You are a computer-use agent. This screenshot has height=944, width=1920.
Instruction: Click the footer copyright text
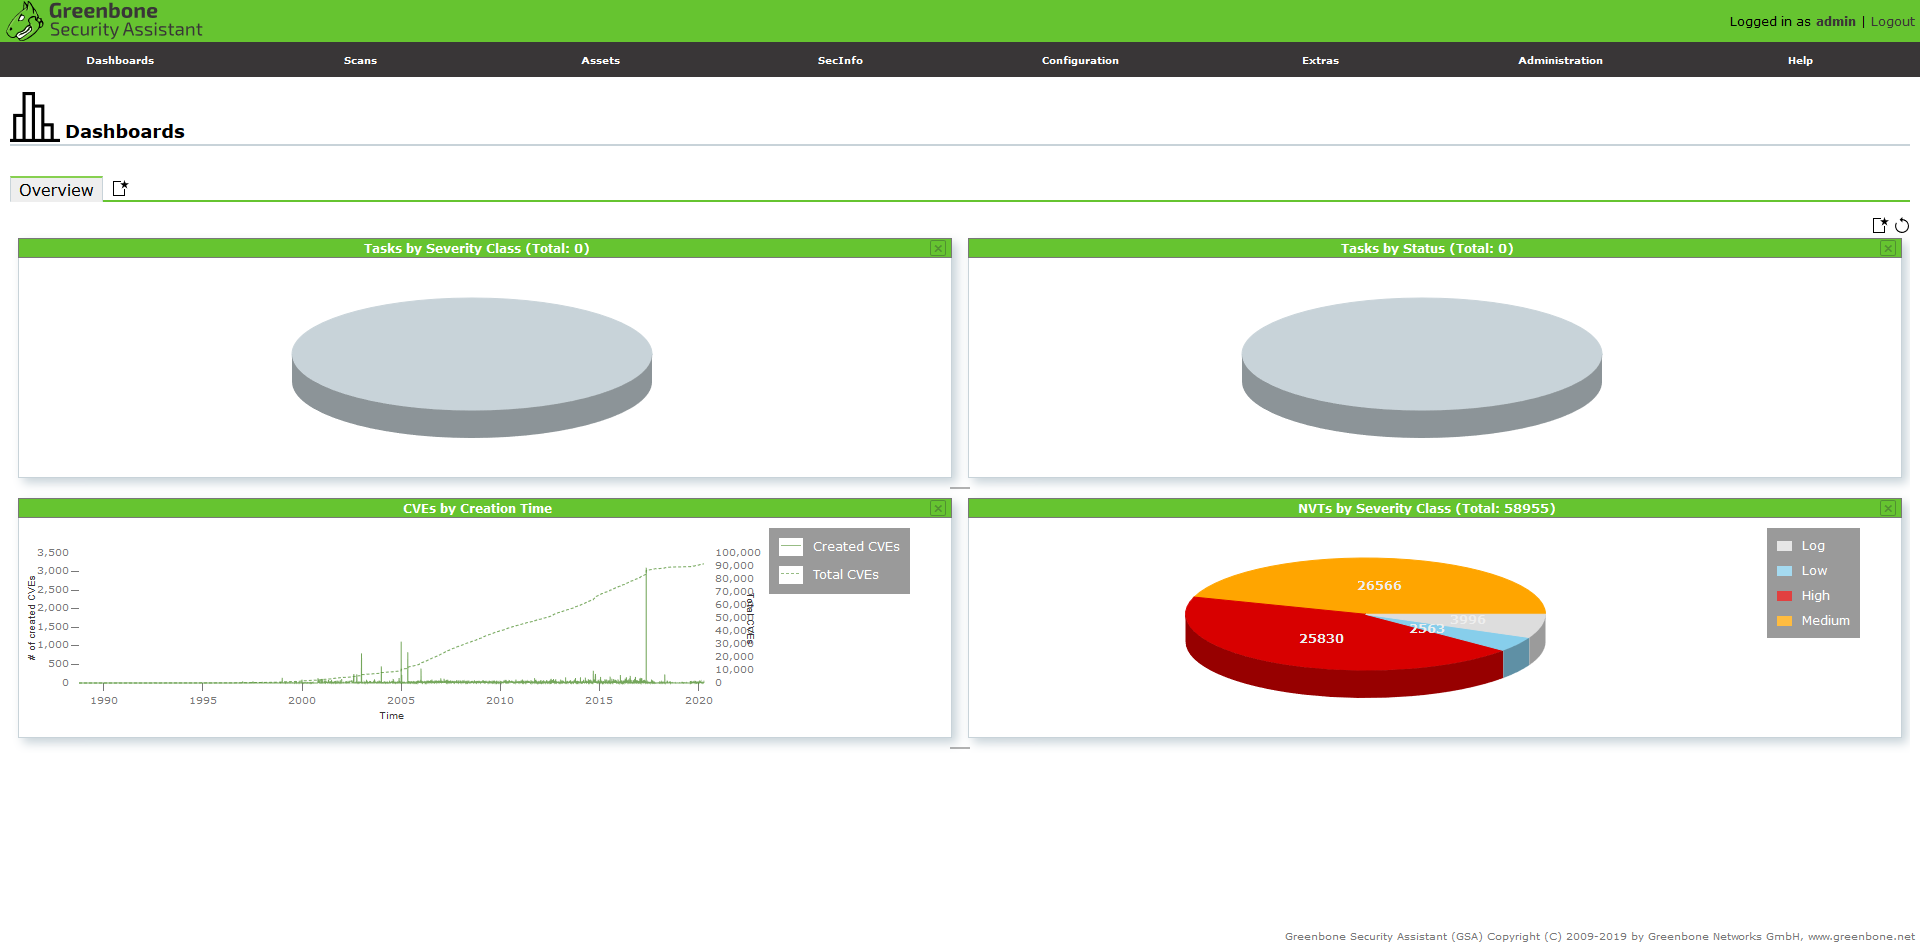(1600, 936)
